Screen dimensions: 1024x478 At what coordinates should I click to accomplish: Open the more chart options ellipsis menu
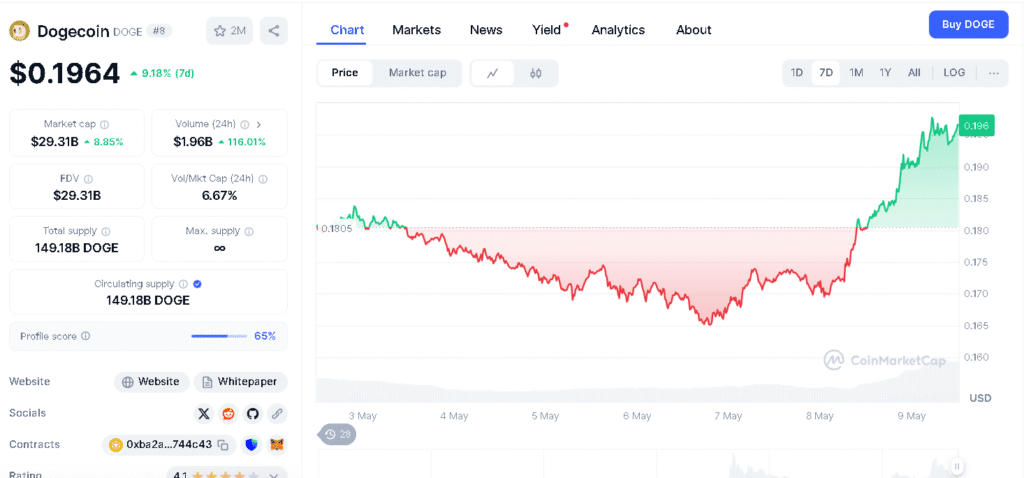(993, 73)
